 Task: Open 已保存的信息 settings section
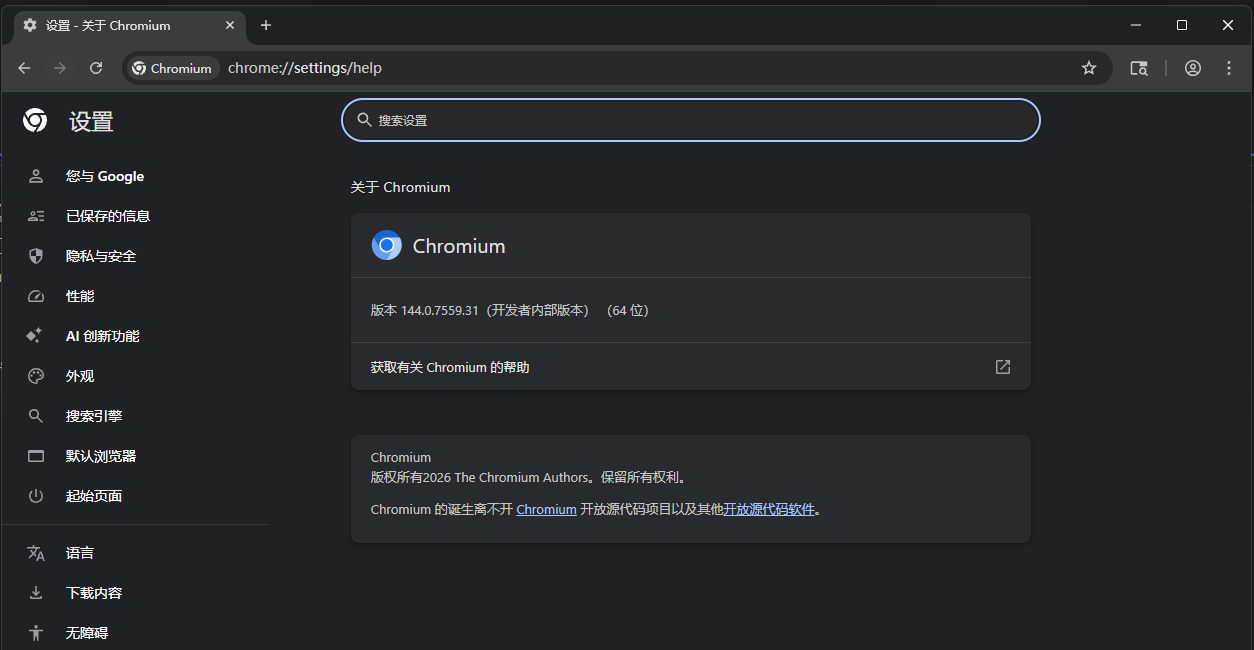[134, 216]
